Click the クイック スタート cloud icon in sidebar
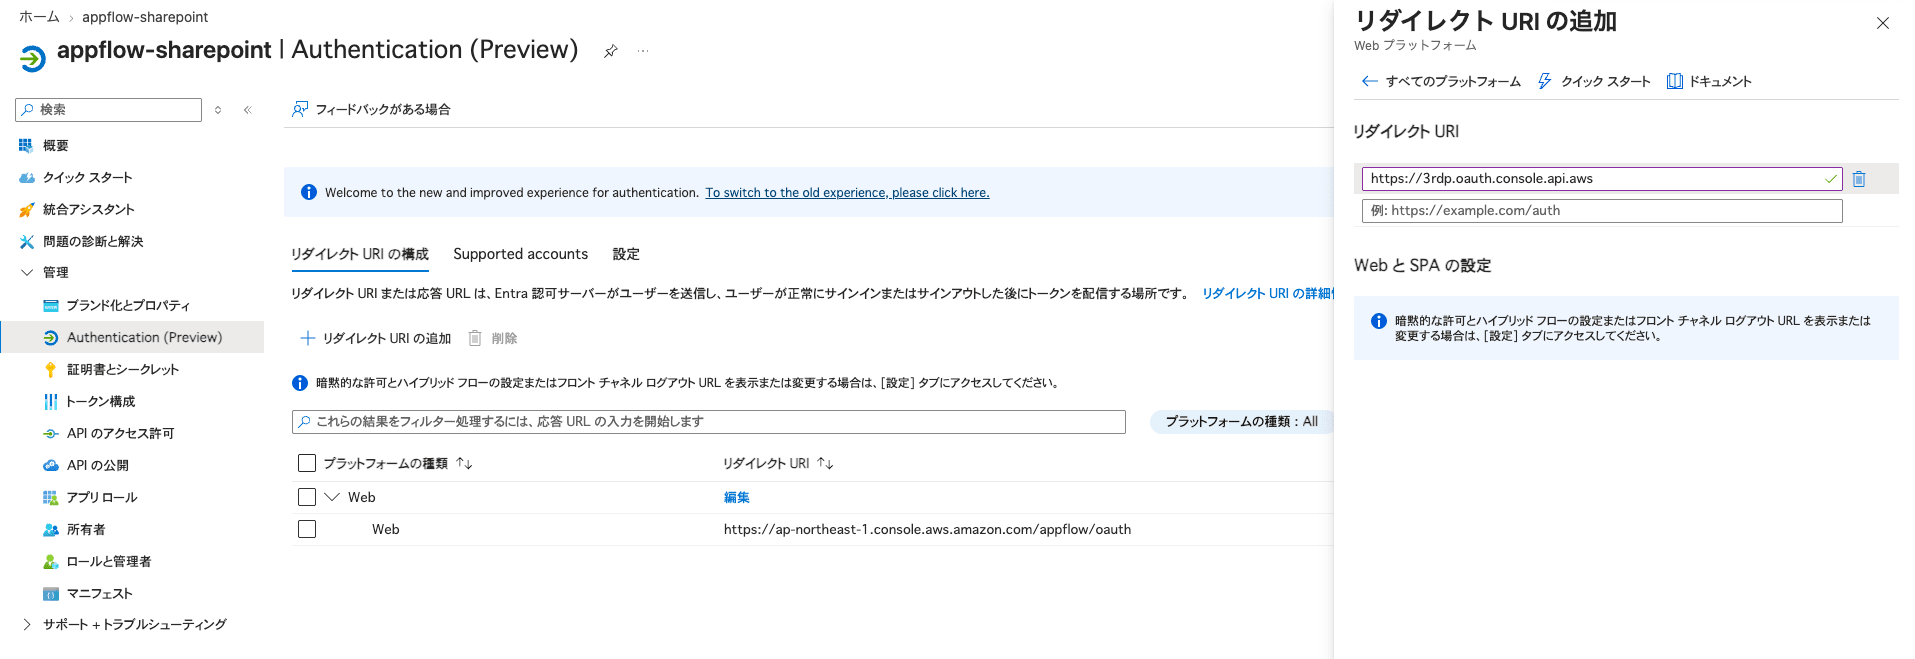This screenshot has height=659, width=1915. point(26,178)
